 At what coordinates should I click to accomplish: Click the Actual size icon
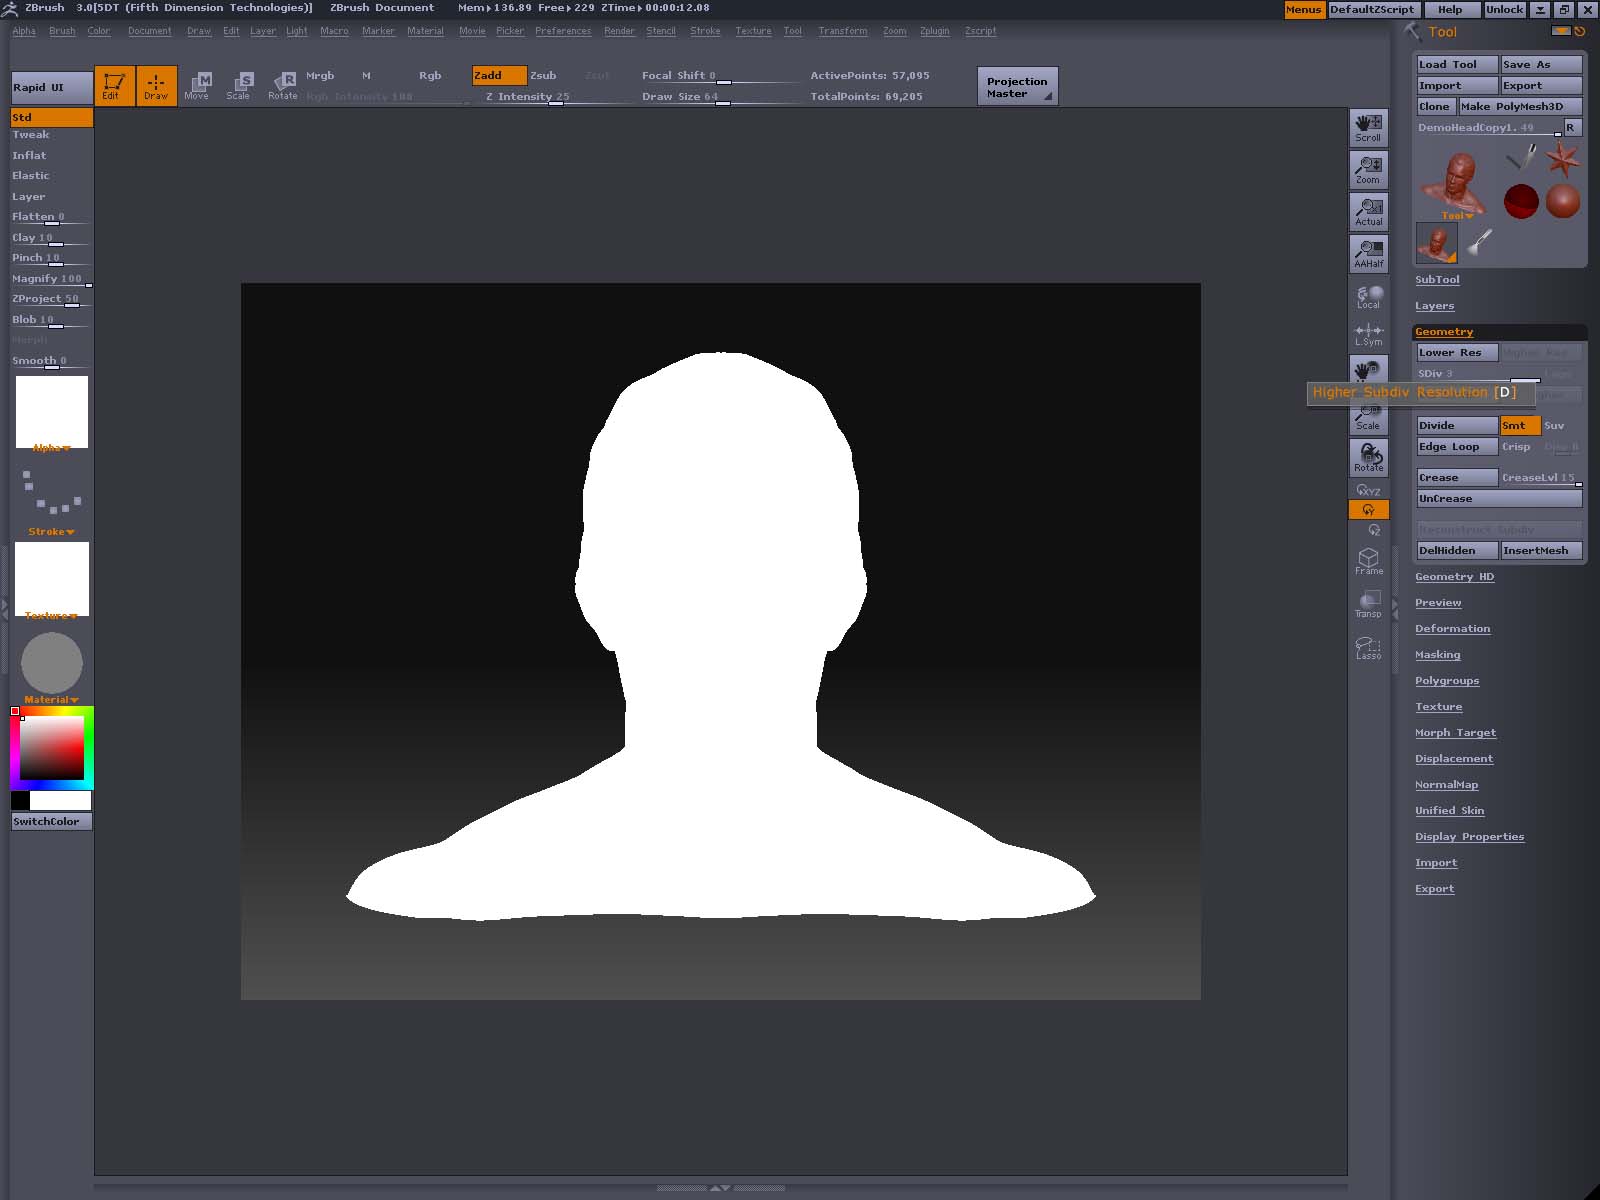(x=1368, y=212)
